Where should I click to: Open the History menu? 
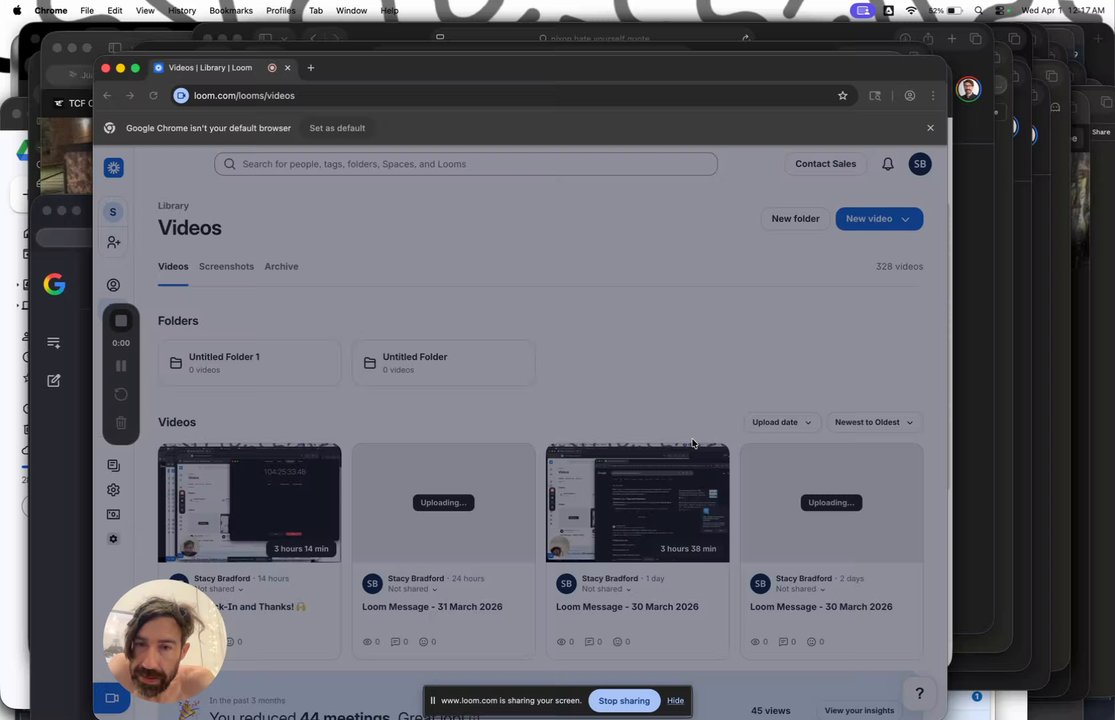click(x=182, y=11)
